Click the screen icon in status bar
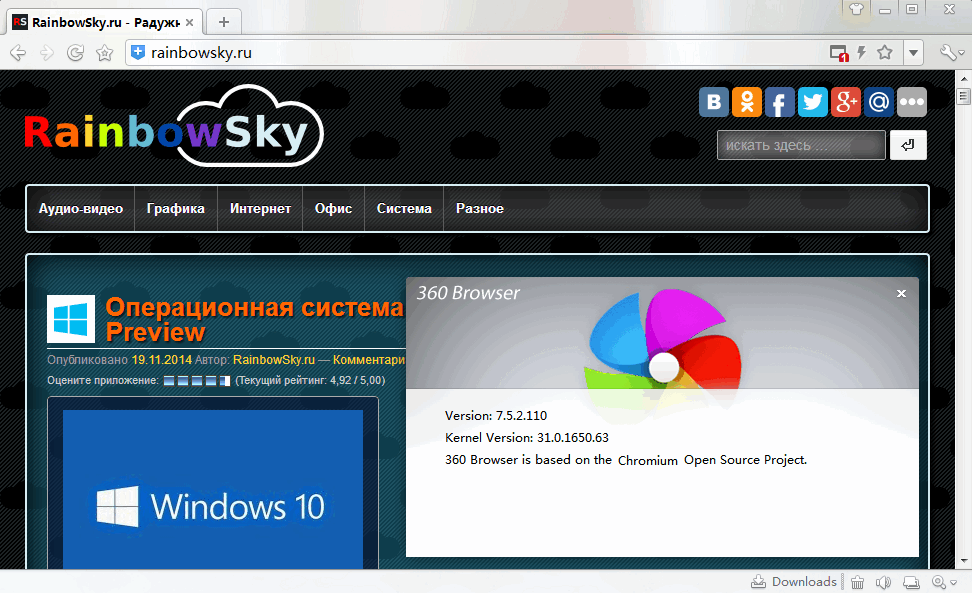972x593 pixels. (911, 582)
